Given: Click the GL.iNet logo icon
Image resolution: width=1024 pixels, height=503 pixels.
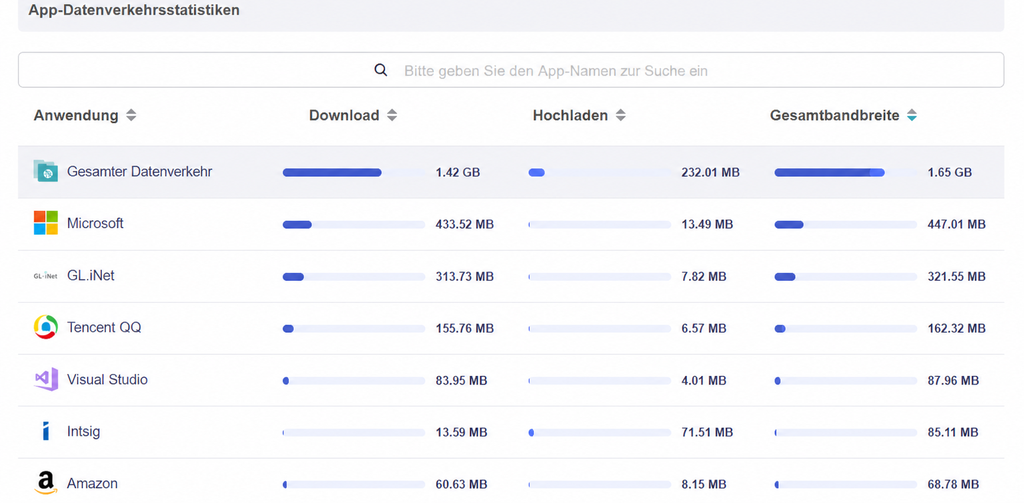Looking at the screenshot, I should tap(46, 276).
